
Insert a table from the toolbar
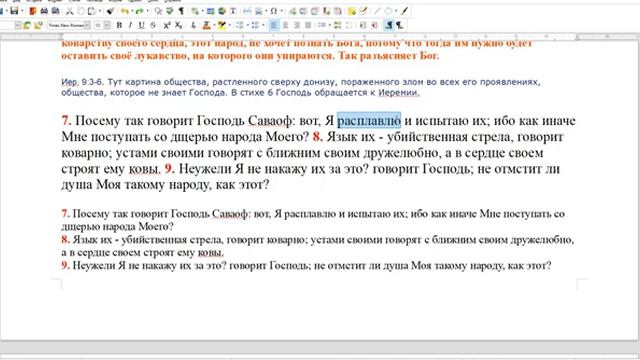(x=195, y=11)
